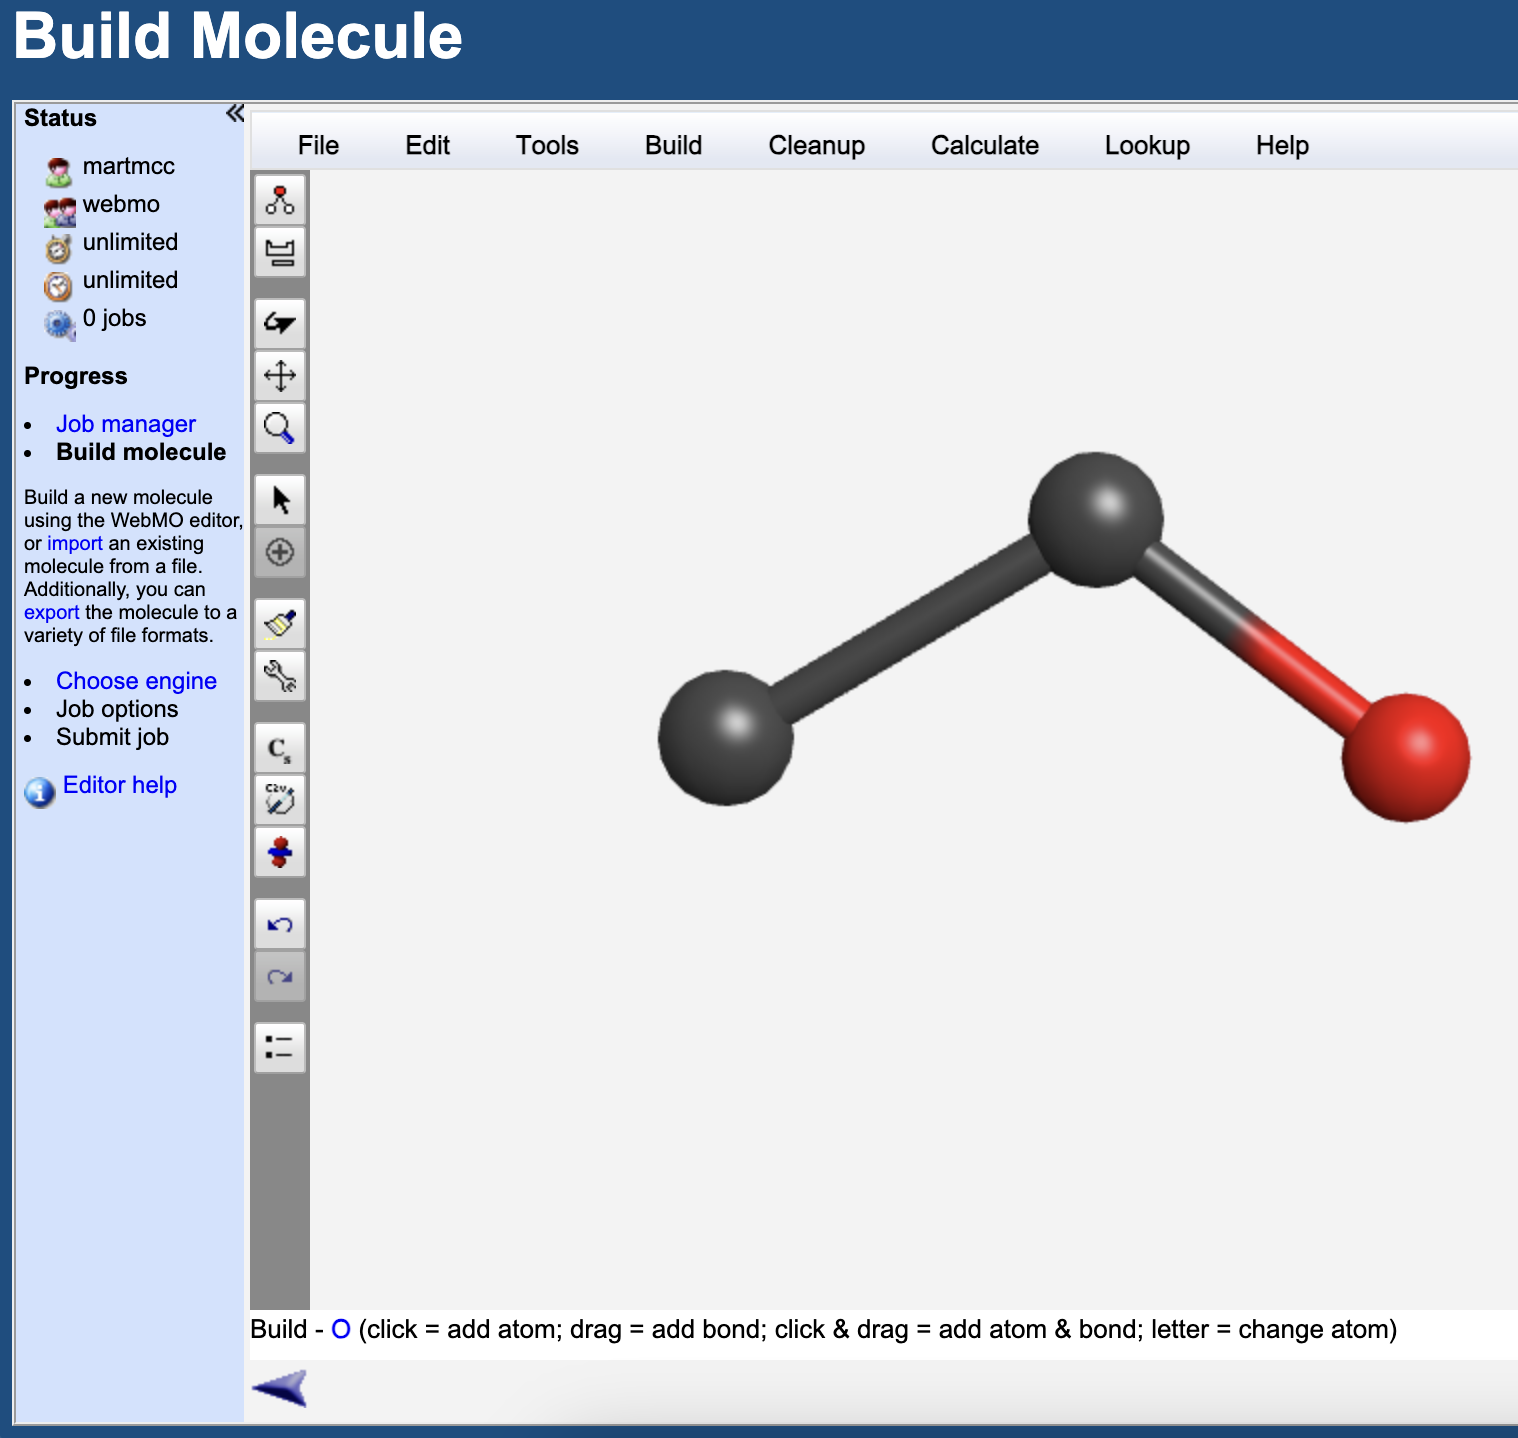Click the red oxygen atom sphere
This screenshot has width=1518, height=1438.
coord(1405,758)
